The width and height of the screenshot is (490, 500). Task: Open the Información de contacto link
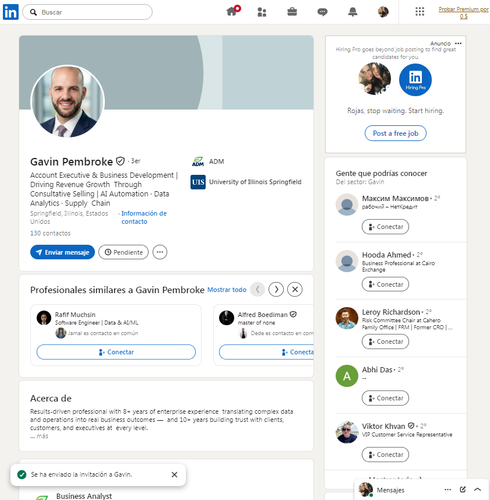[x=144, y=217]
